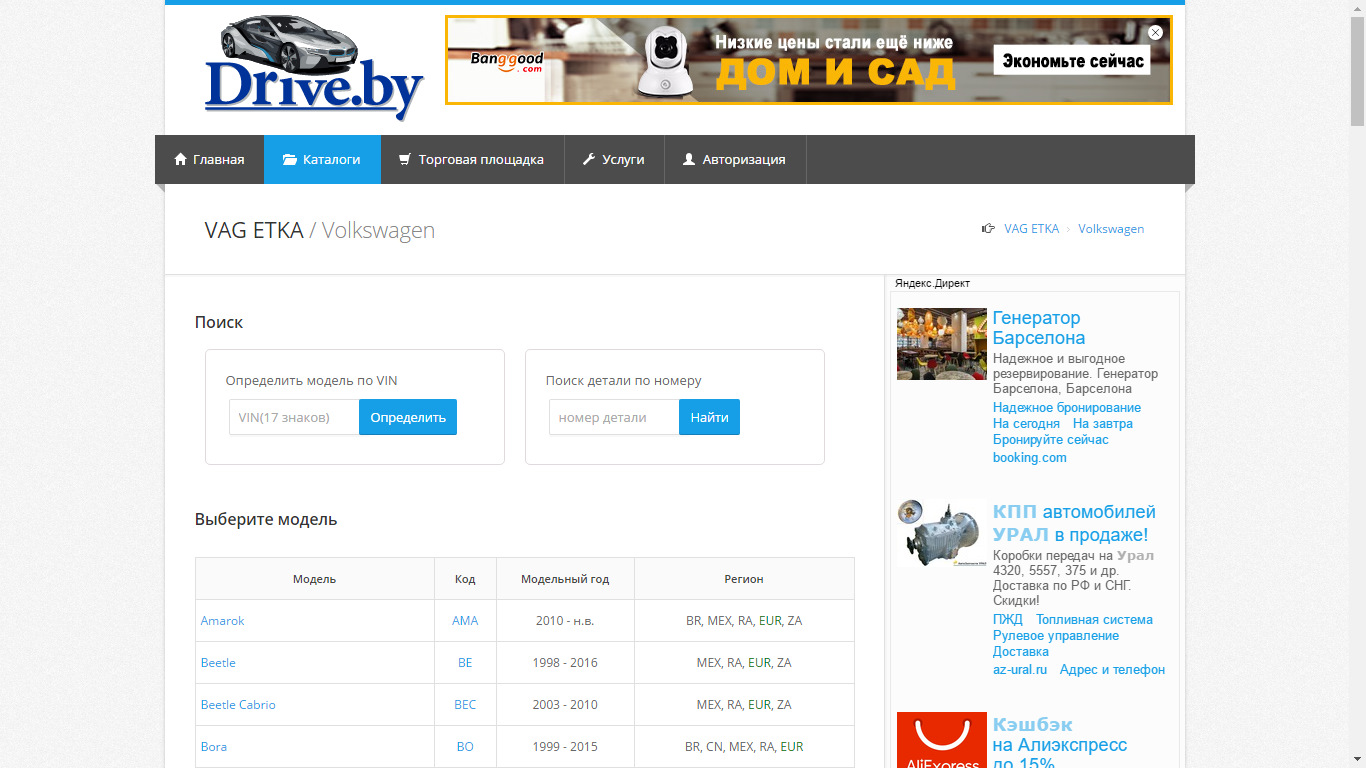The height and width of the screenshot is (768, 1366).
Task: Click the gearbox ad thumbnail image
Action: tap(942, 533)
